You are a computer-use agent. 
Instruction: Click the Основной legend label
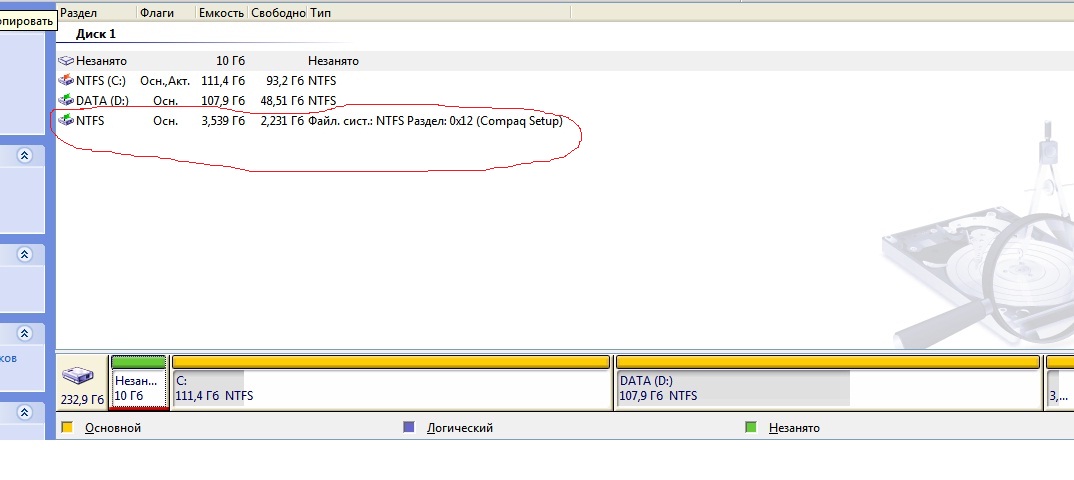tap(113, 428)
